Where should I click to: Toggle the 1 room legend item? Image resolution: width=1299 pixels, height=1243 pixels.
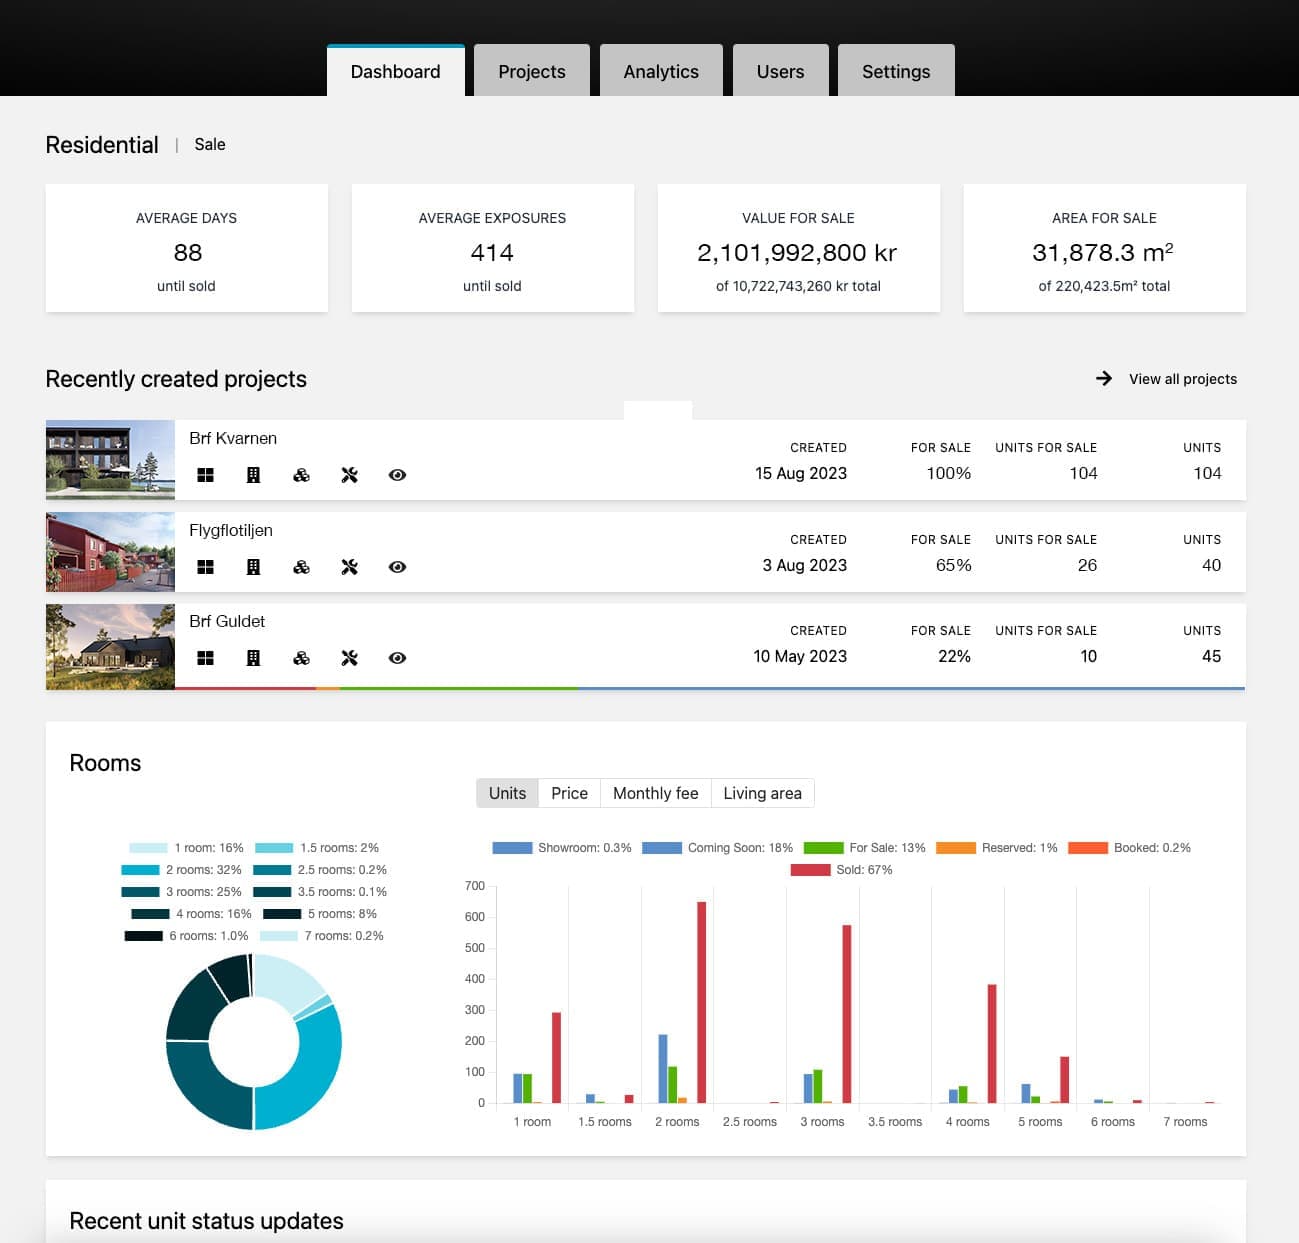[x=186, y=848]
